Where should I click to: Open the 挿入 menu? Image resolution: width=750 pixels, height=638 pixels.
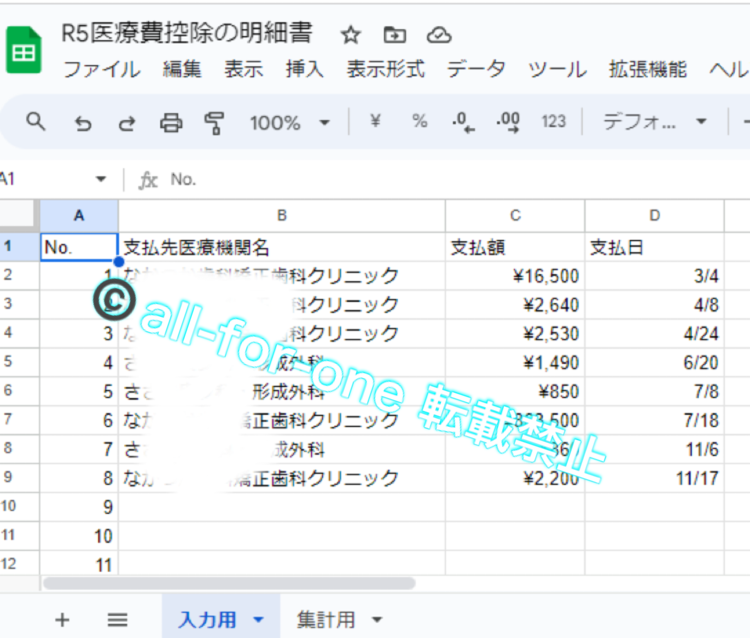[305, 69]
